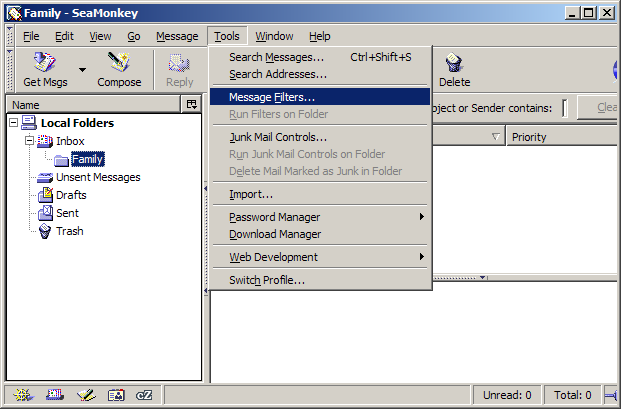Viewport: 621px width, 409px height.
Task: Click the Subject or Sender search field
Action: (564, 108)
